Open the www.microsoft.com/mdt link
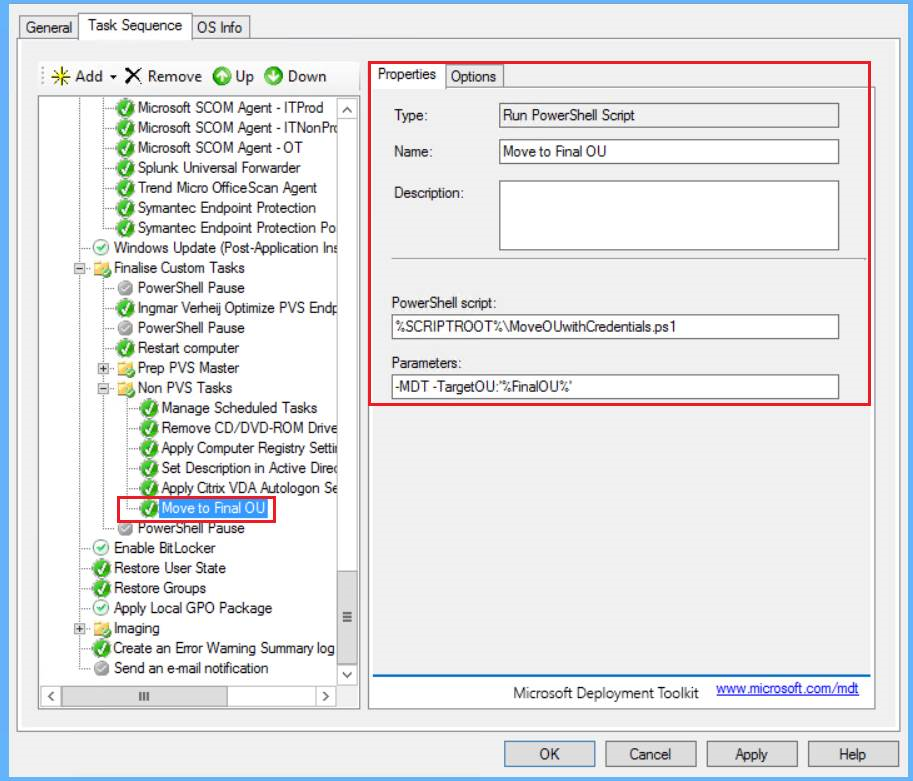Screen dimensions: 913x781 pyautogui.click(x=787, y=689)
